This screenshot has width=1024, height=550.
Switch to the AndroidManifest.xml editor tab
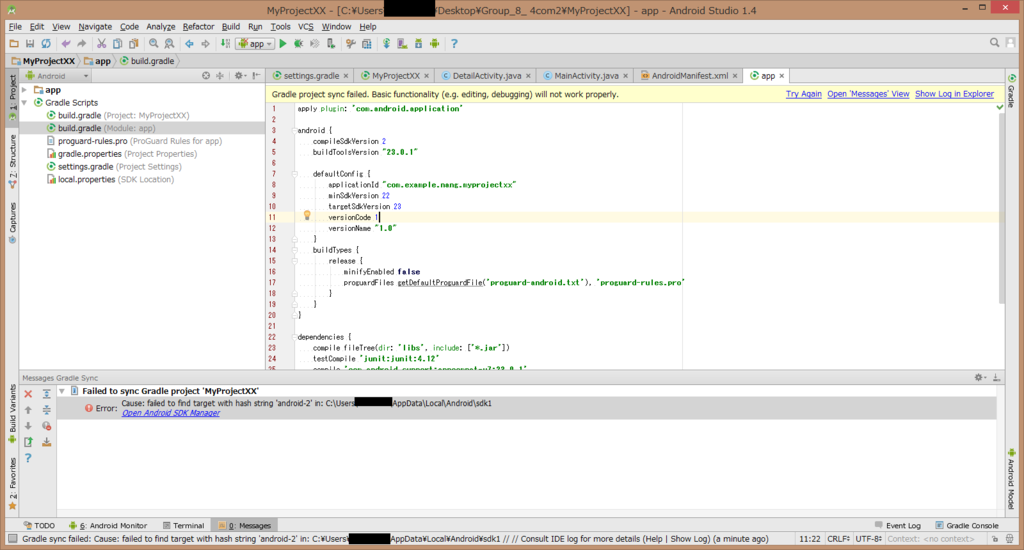coord(690,76)
